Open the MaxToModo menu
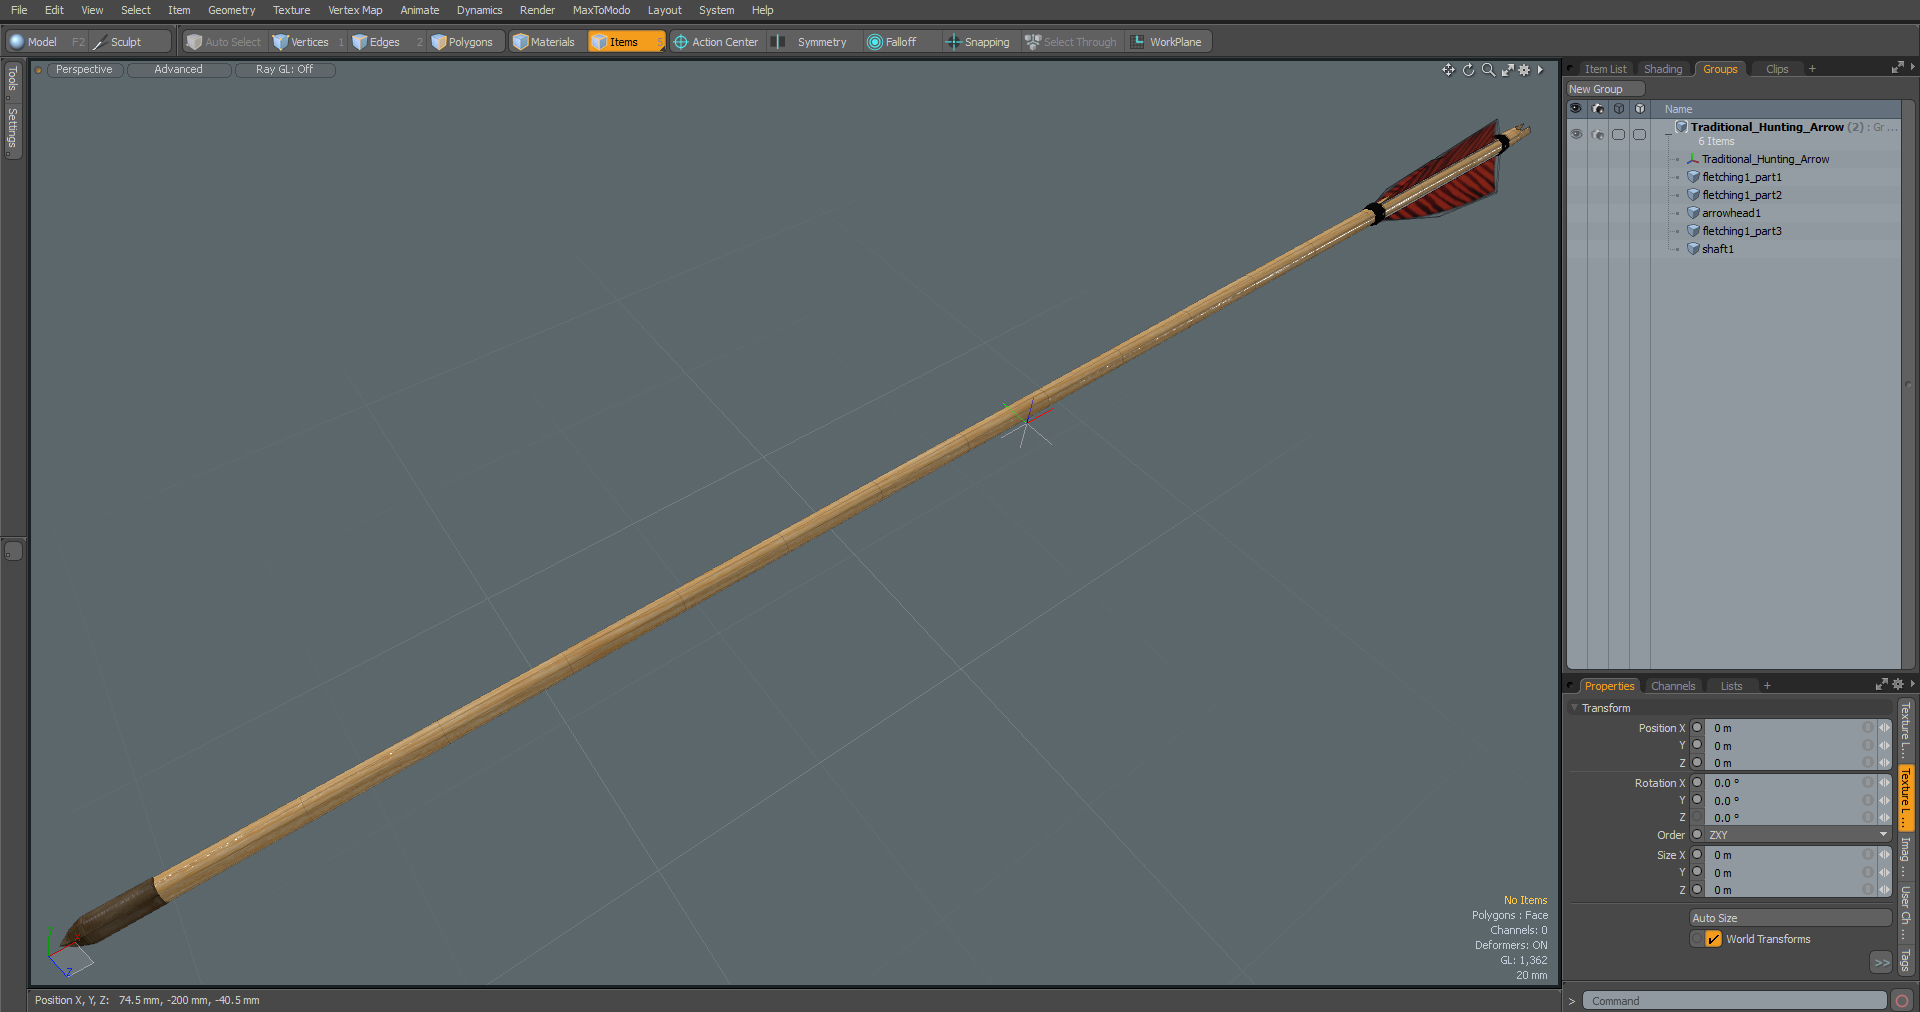This screenshot has height=1012, width=1920. (x=601, y=10)
